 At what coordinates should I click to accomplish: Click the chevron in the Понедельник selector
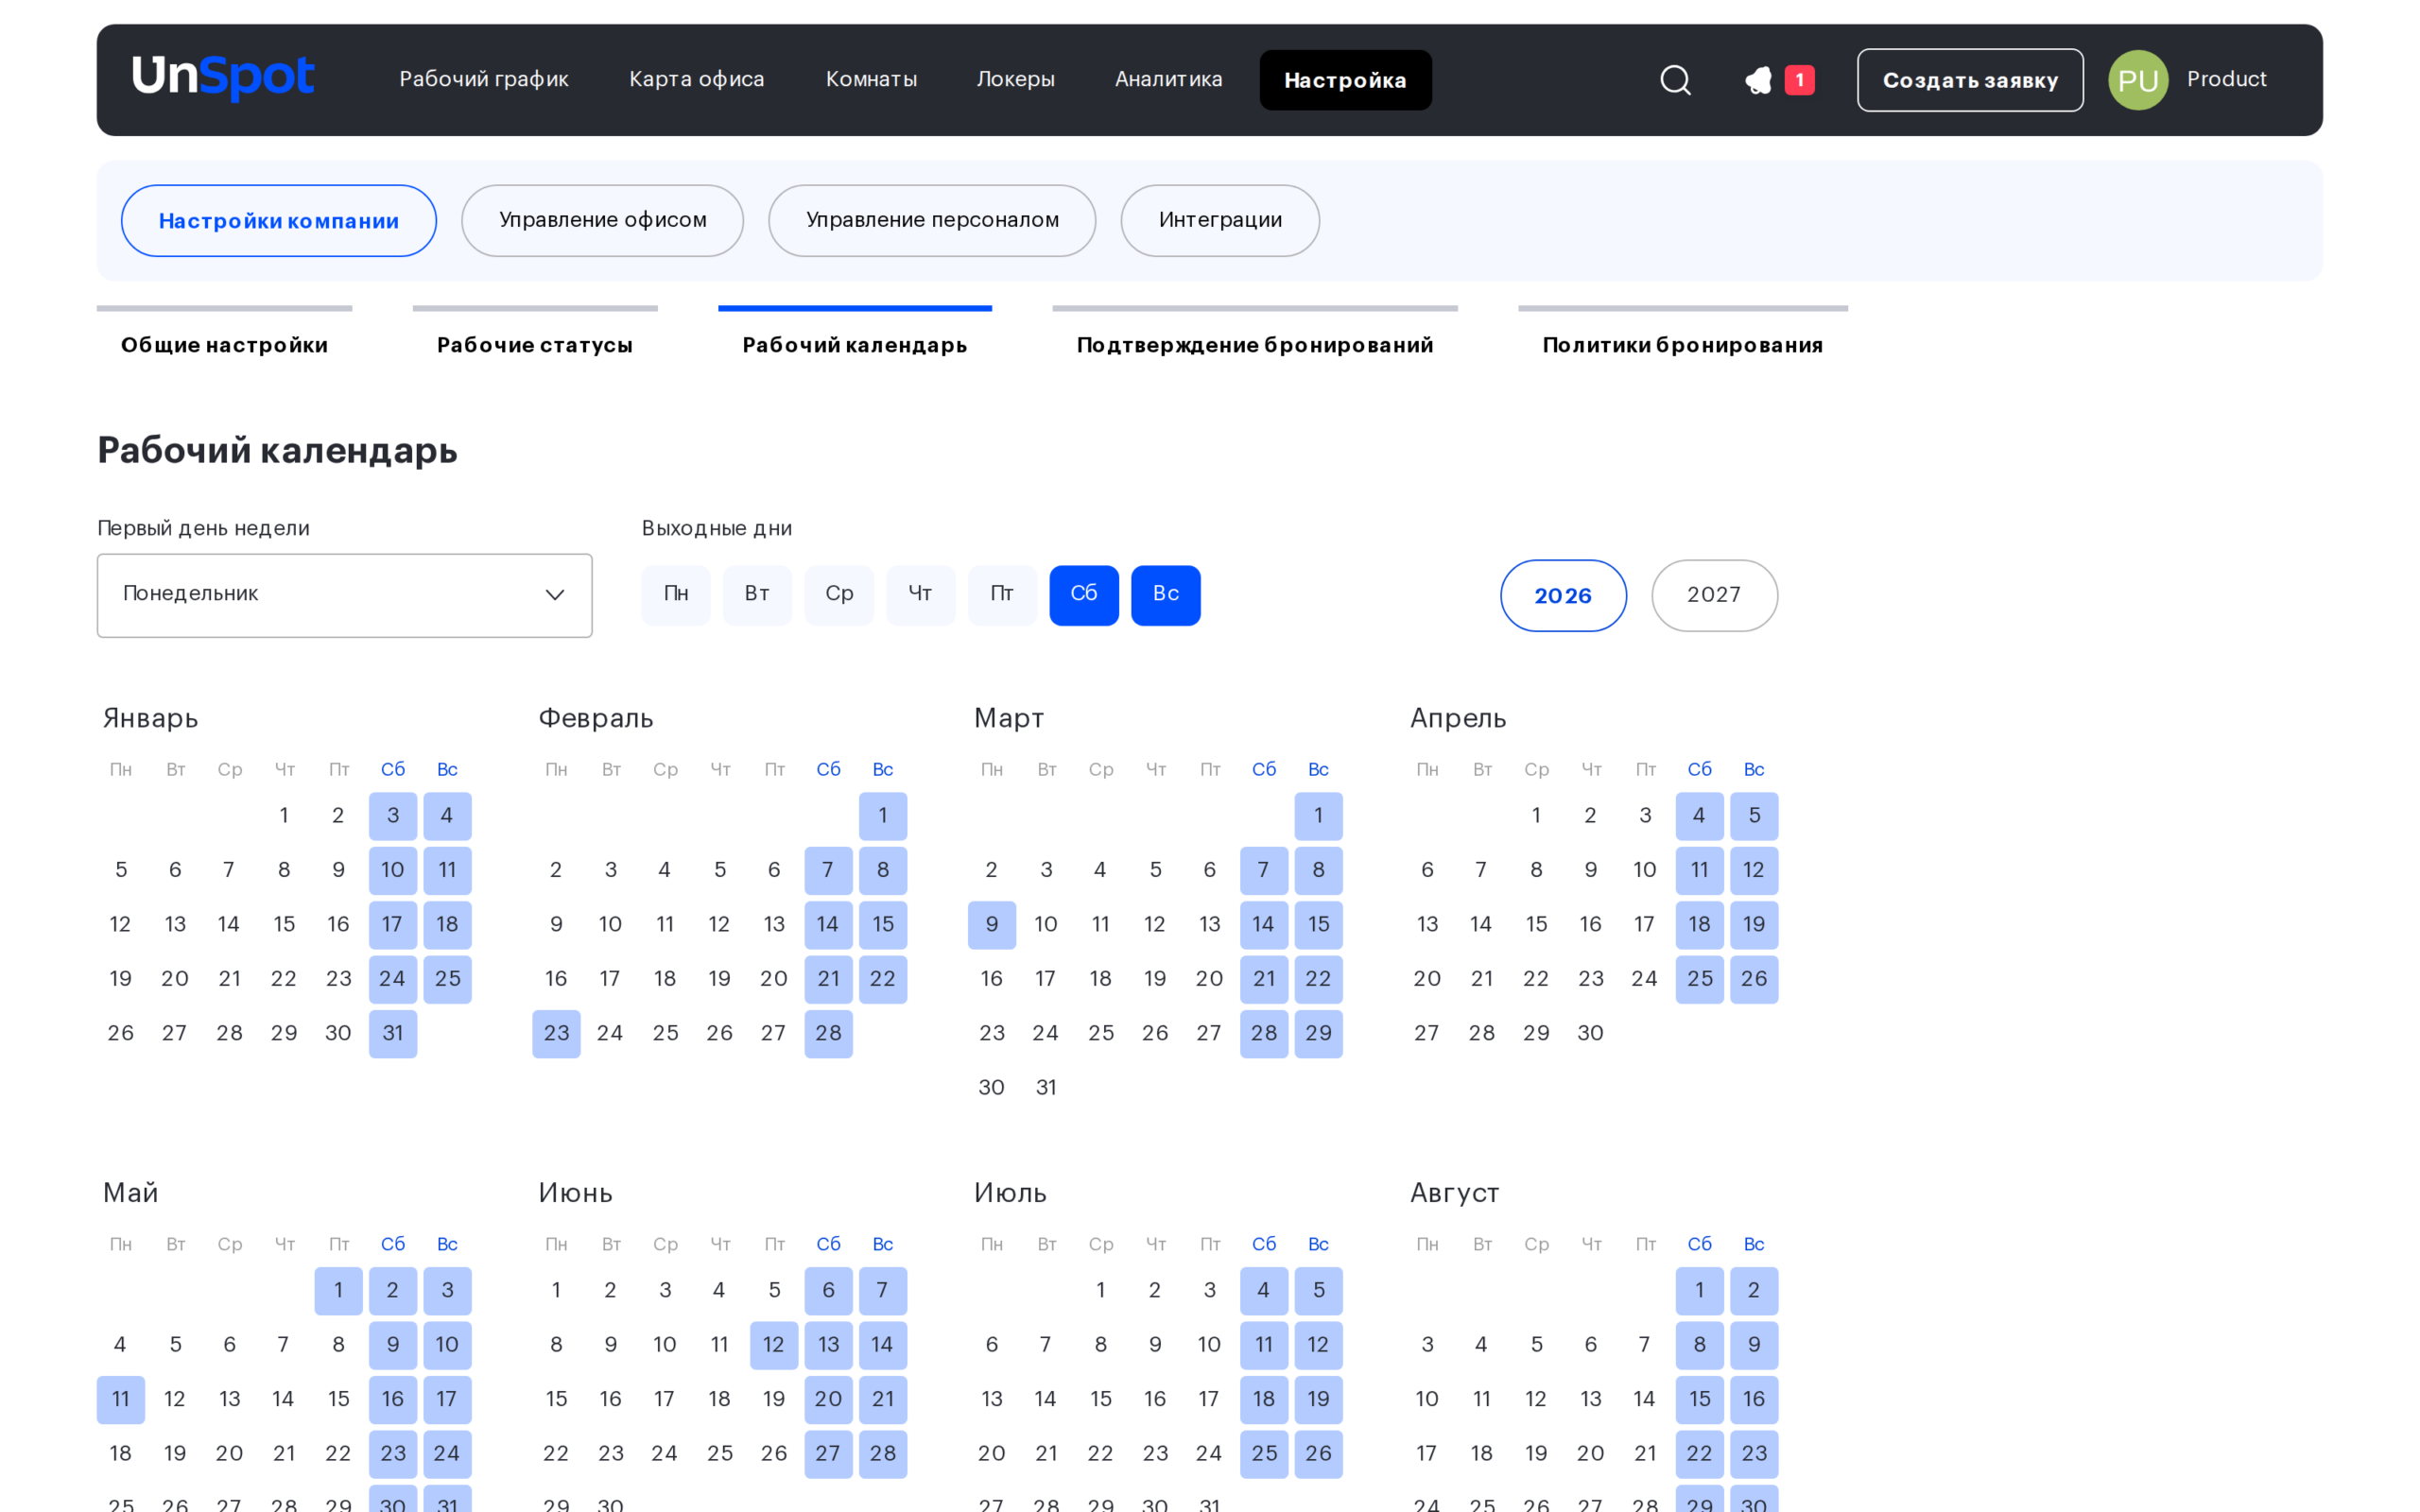point(555,595)
